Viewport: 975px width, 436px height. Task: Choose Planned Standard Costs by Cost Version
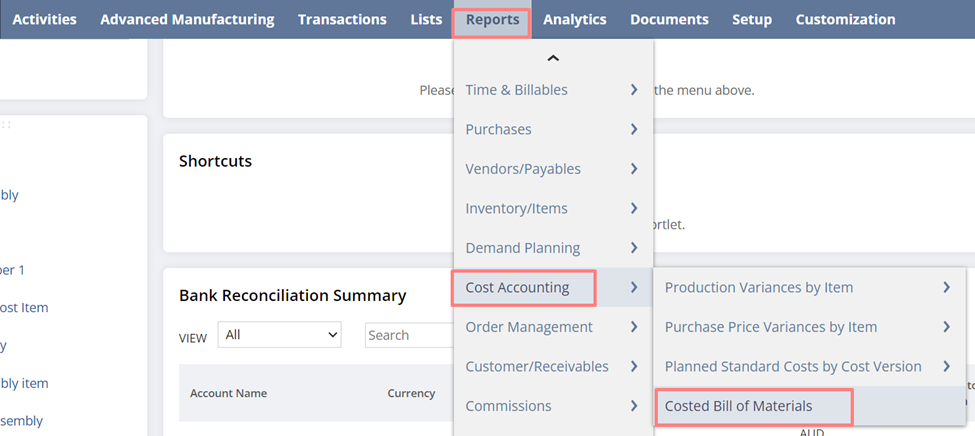click(x=793, y=366)
